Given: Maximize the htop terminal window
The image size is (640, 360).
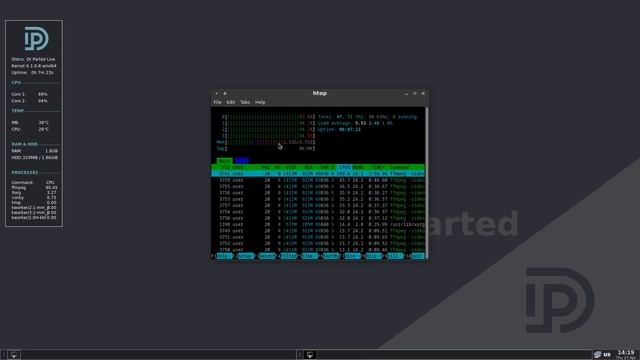Looking at the screenshot, I should pos(415,93).
